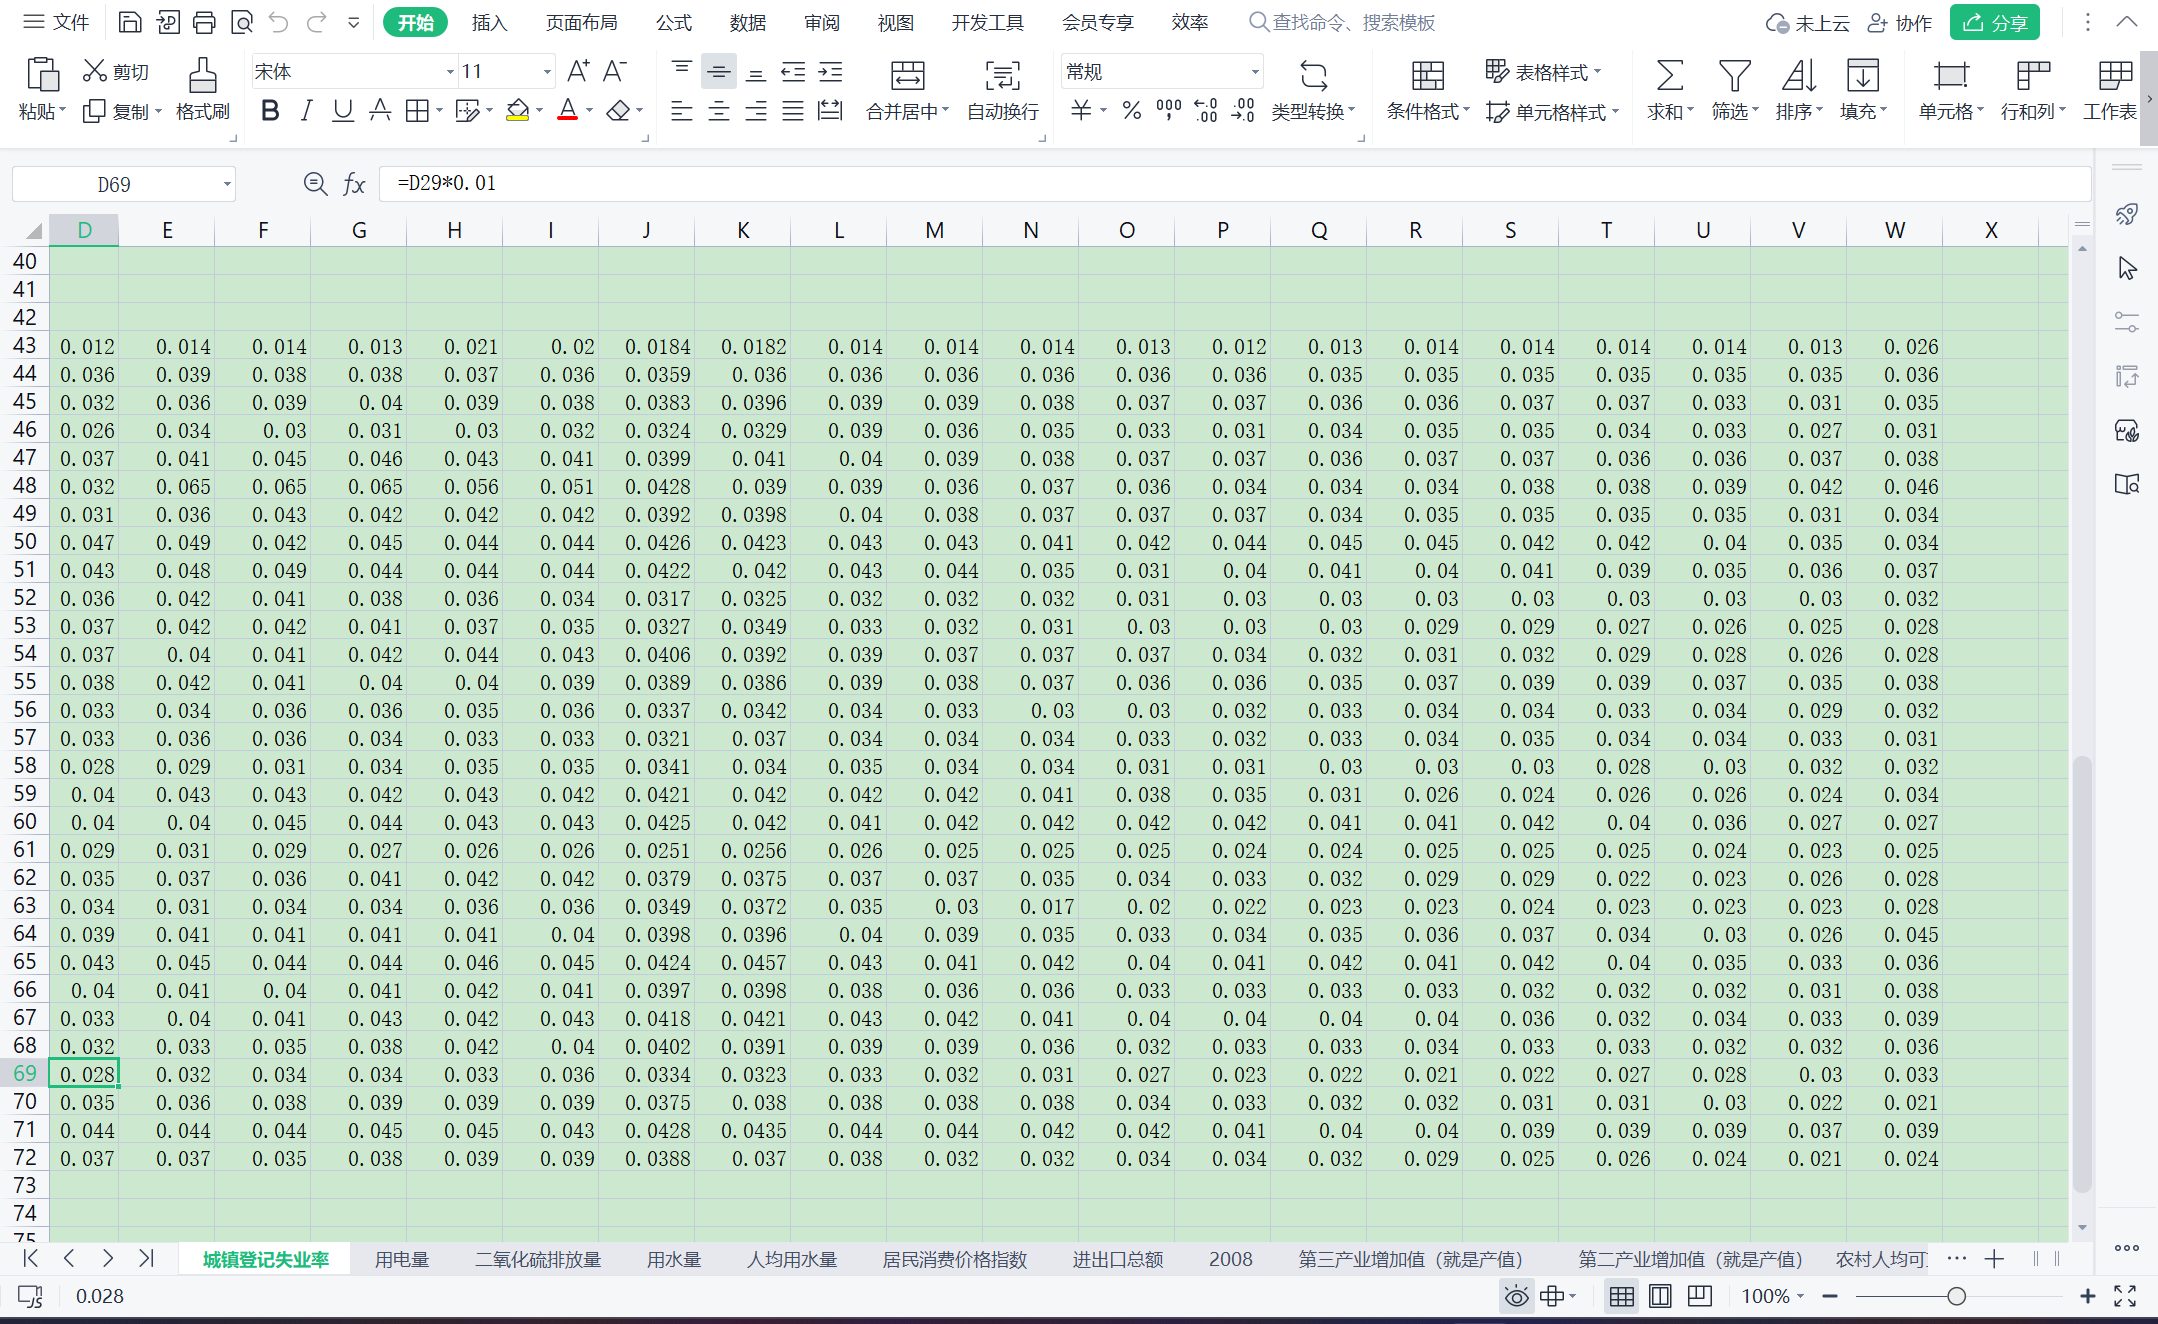The height and width of the screenshot is (1324, 2158).
Task: Toggle eye protection mode in status bar
Action: click(x=1516, y=1297)
